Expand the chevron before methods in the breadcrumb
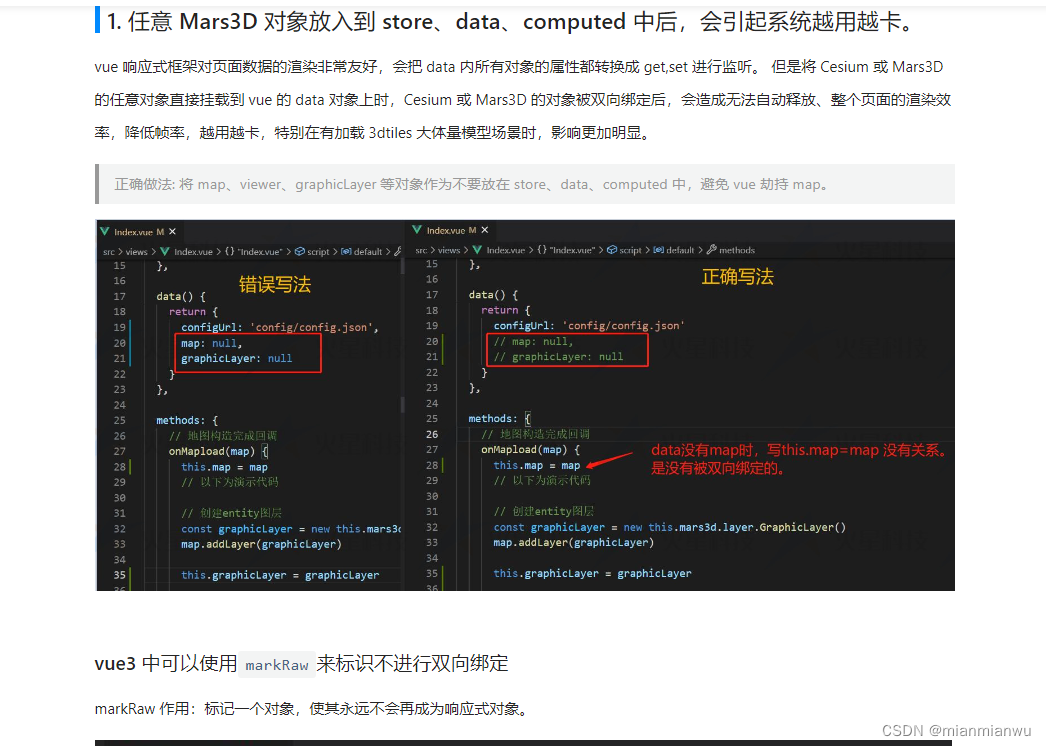1046x746 pixels. pyautogui.click(x=702, y=249)
